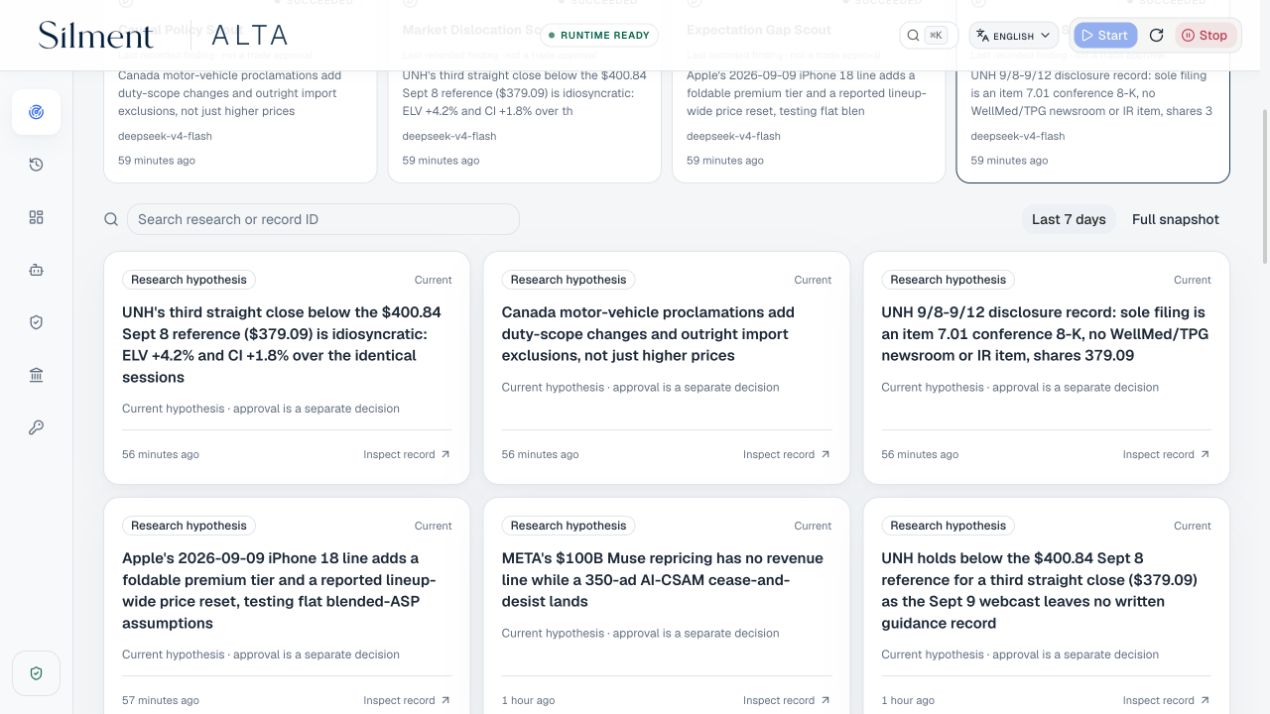1270x714 pixels.
Task: Select the Last 7 days filter
Action: coord(1068,219)
